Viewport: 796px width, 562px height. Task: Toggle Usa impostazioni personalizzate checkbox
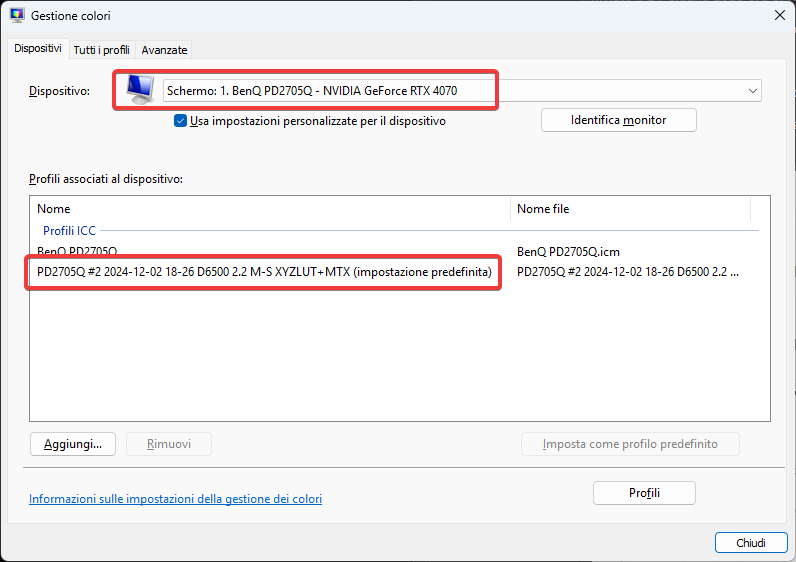[x=180, y=121]
